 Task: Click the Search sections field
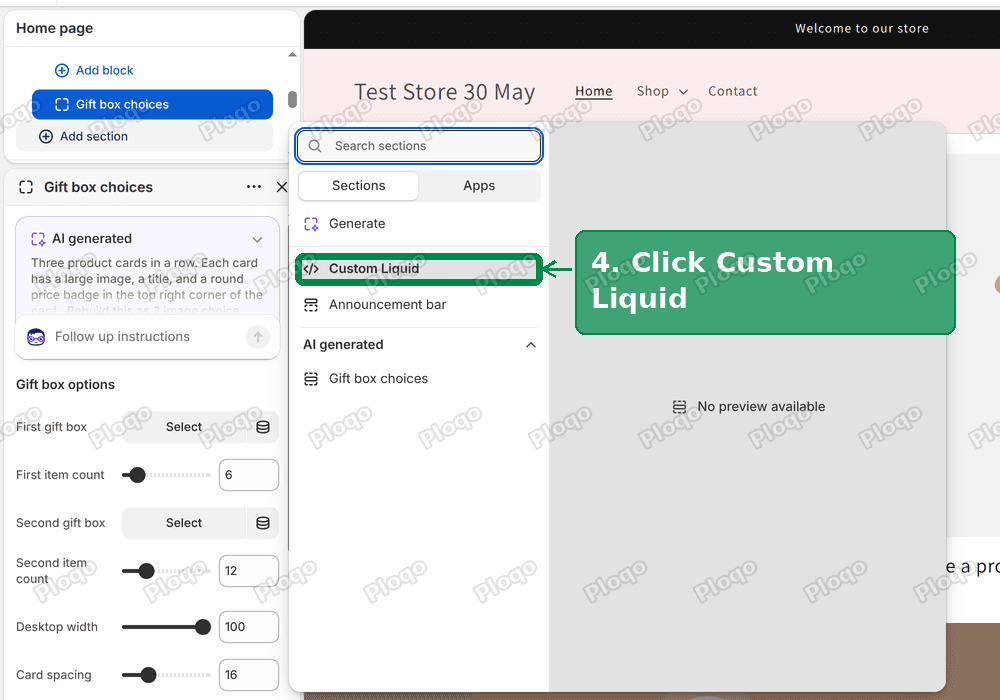pyautogui.click(x=419, y=146)
